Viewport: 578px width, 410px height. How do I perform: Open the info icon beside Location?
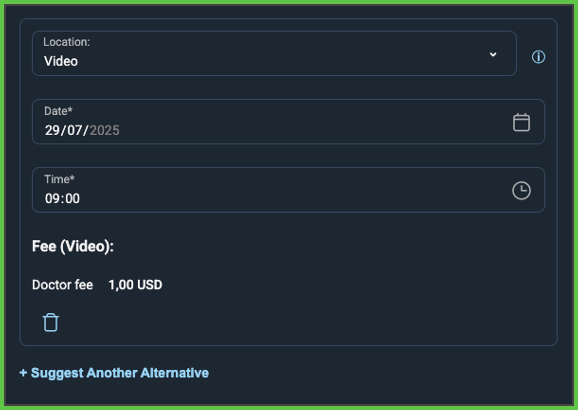point(538,57)
